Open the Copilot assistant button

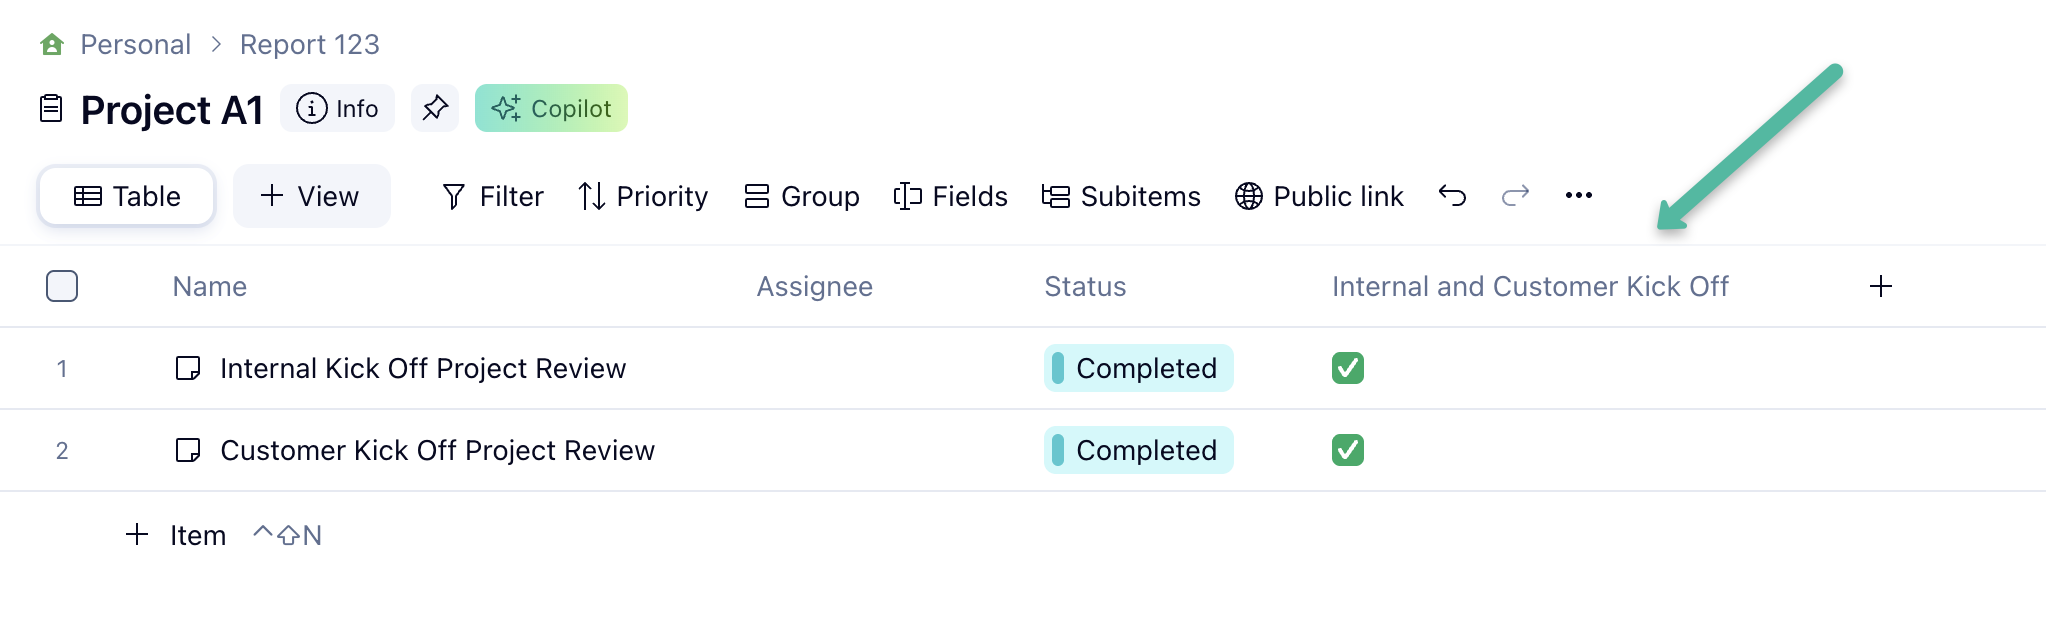551,109
